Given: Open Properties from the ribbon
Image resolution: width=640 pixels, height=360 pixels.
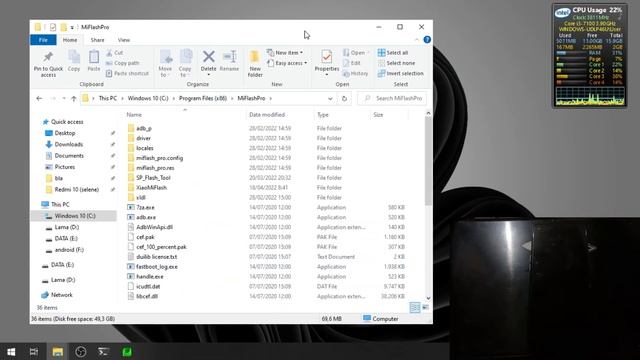Looking at the screenshot, I should pyautogui.click(x=327, y=62).
